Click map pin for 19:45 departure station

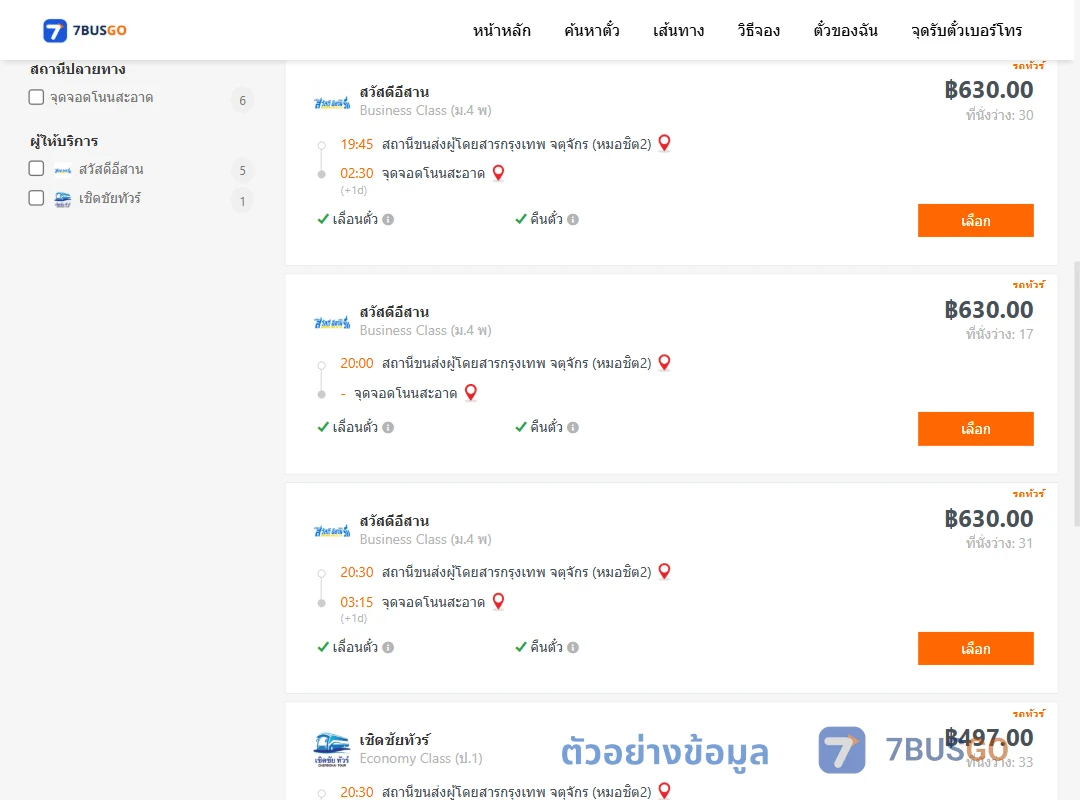[665, 143]
